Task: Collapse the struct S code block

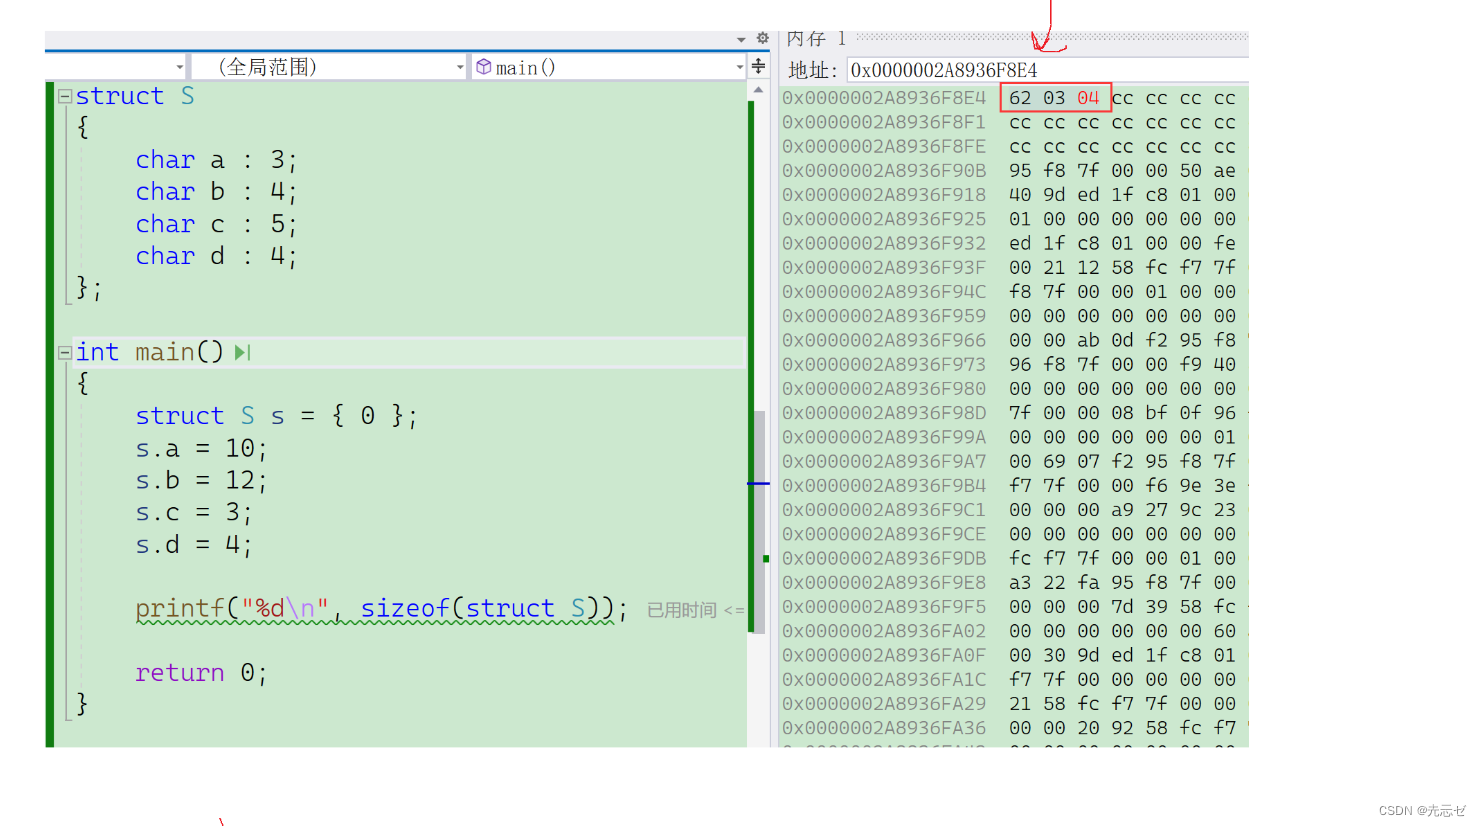Action: 65,97
